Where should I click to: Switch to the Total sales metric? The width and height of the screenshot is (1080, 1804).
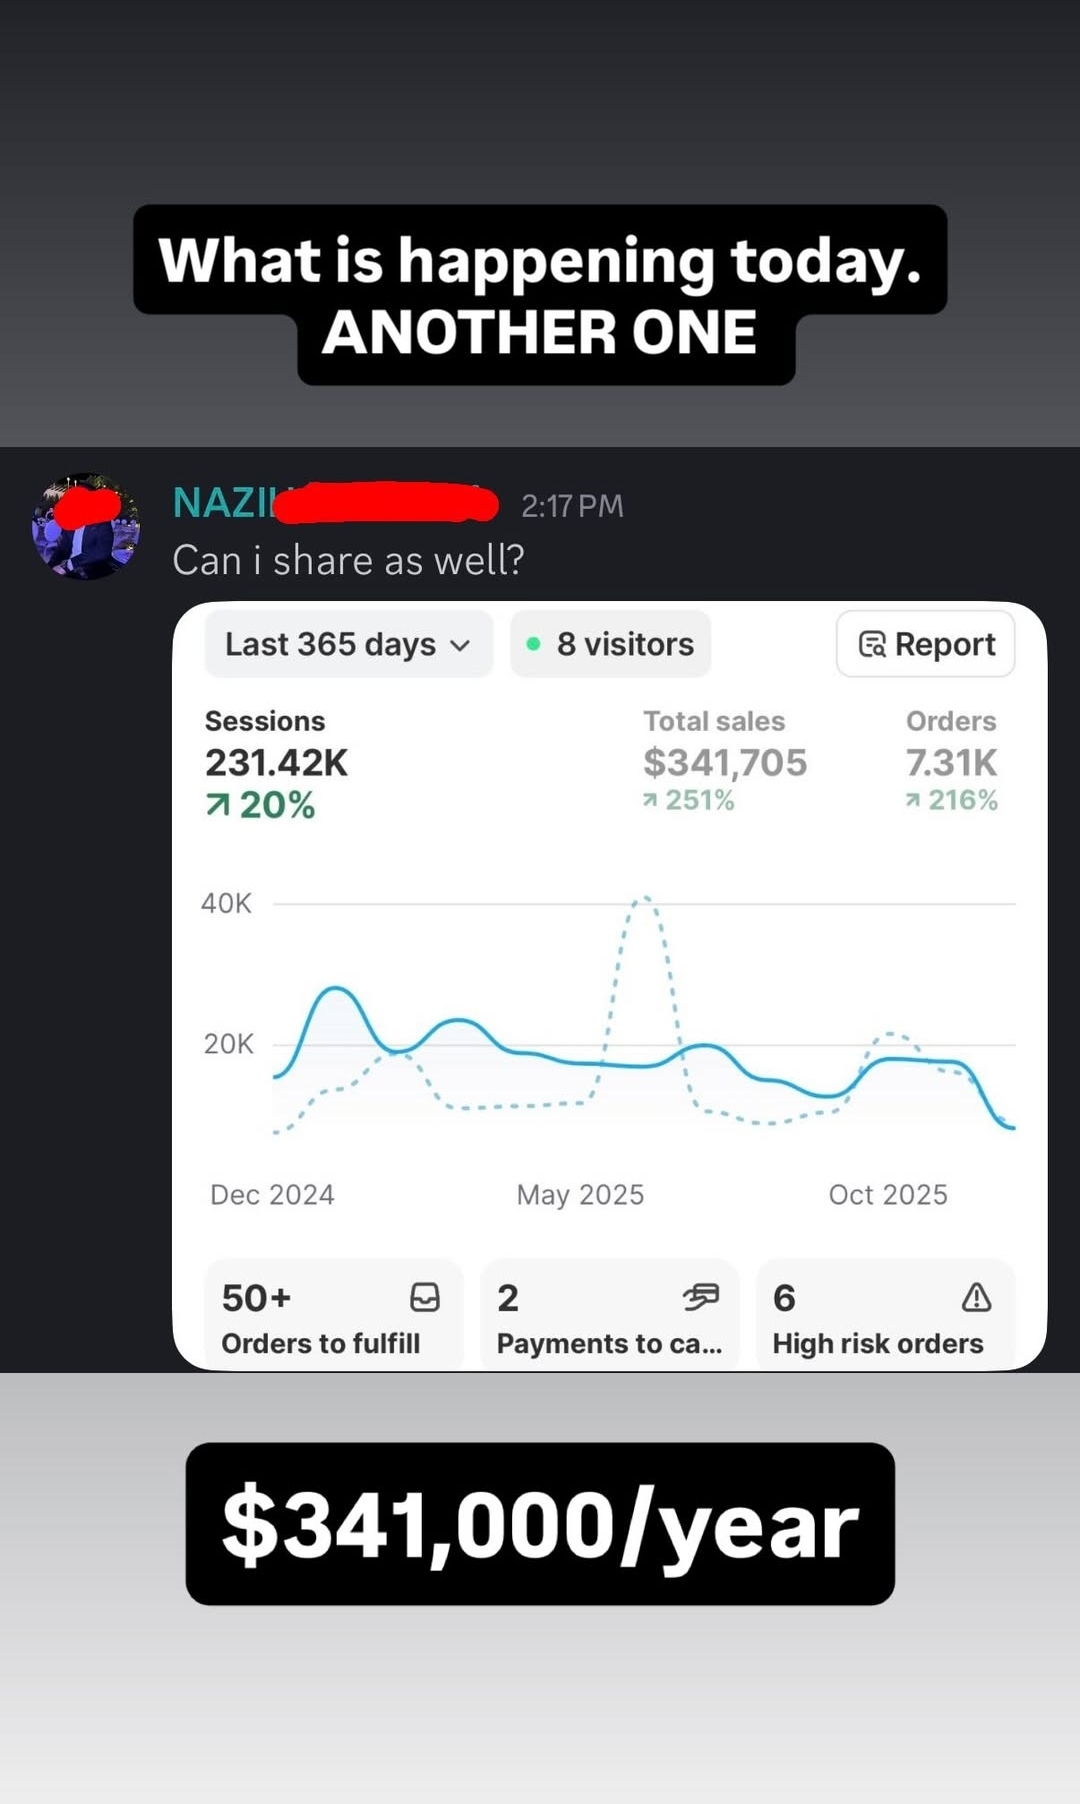coord(724,760)
